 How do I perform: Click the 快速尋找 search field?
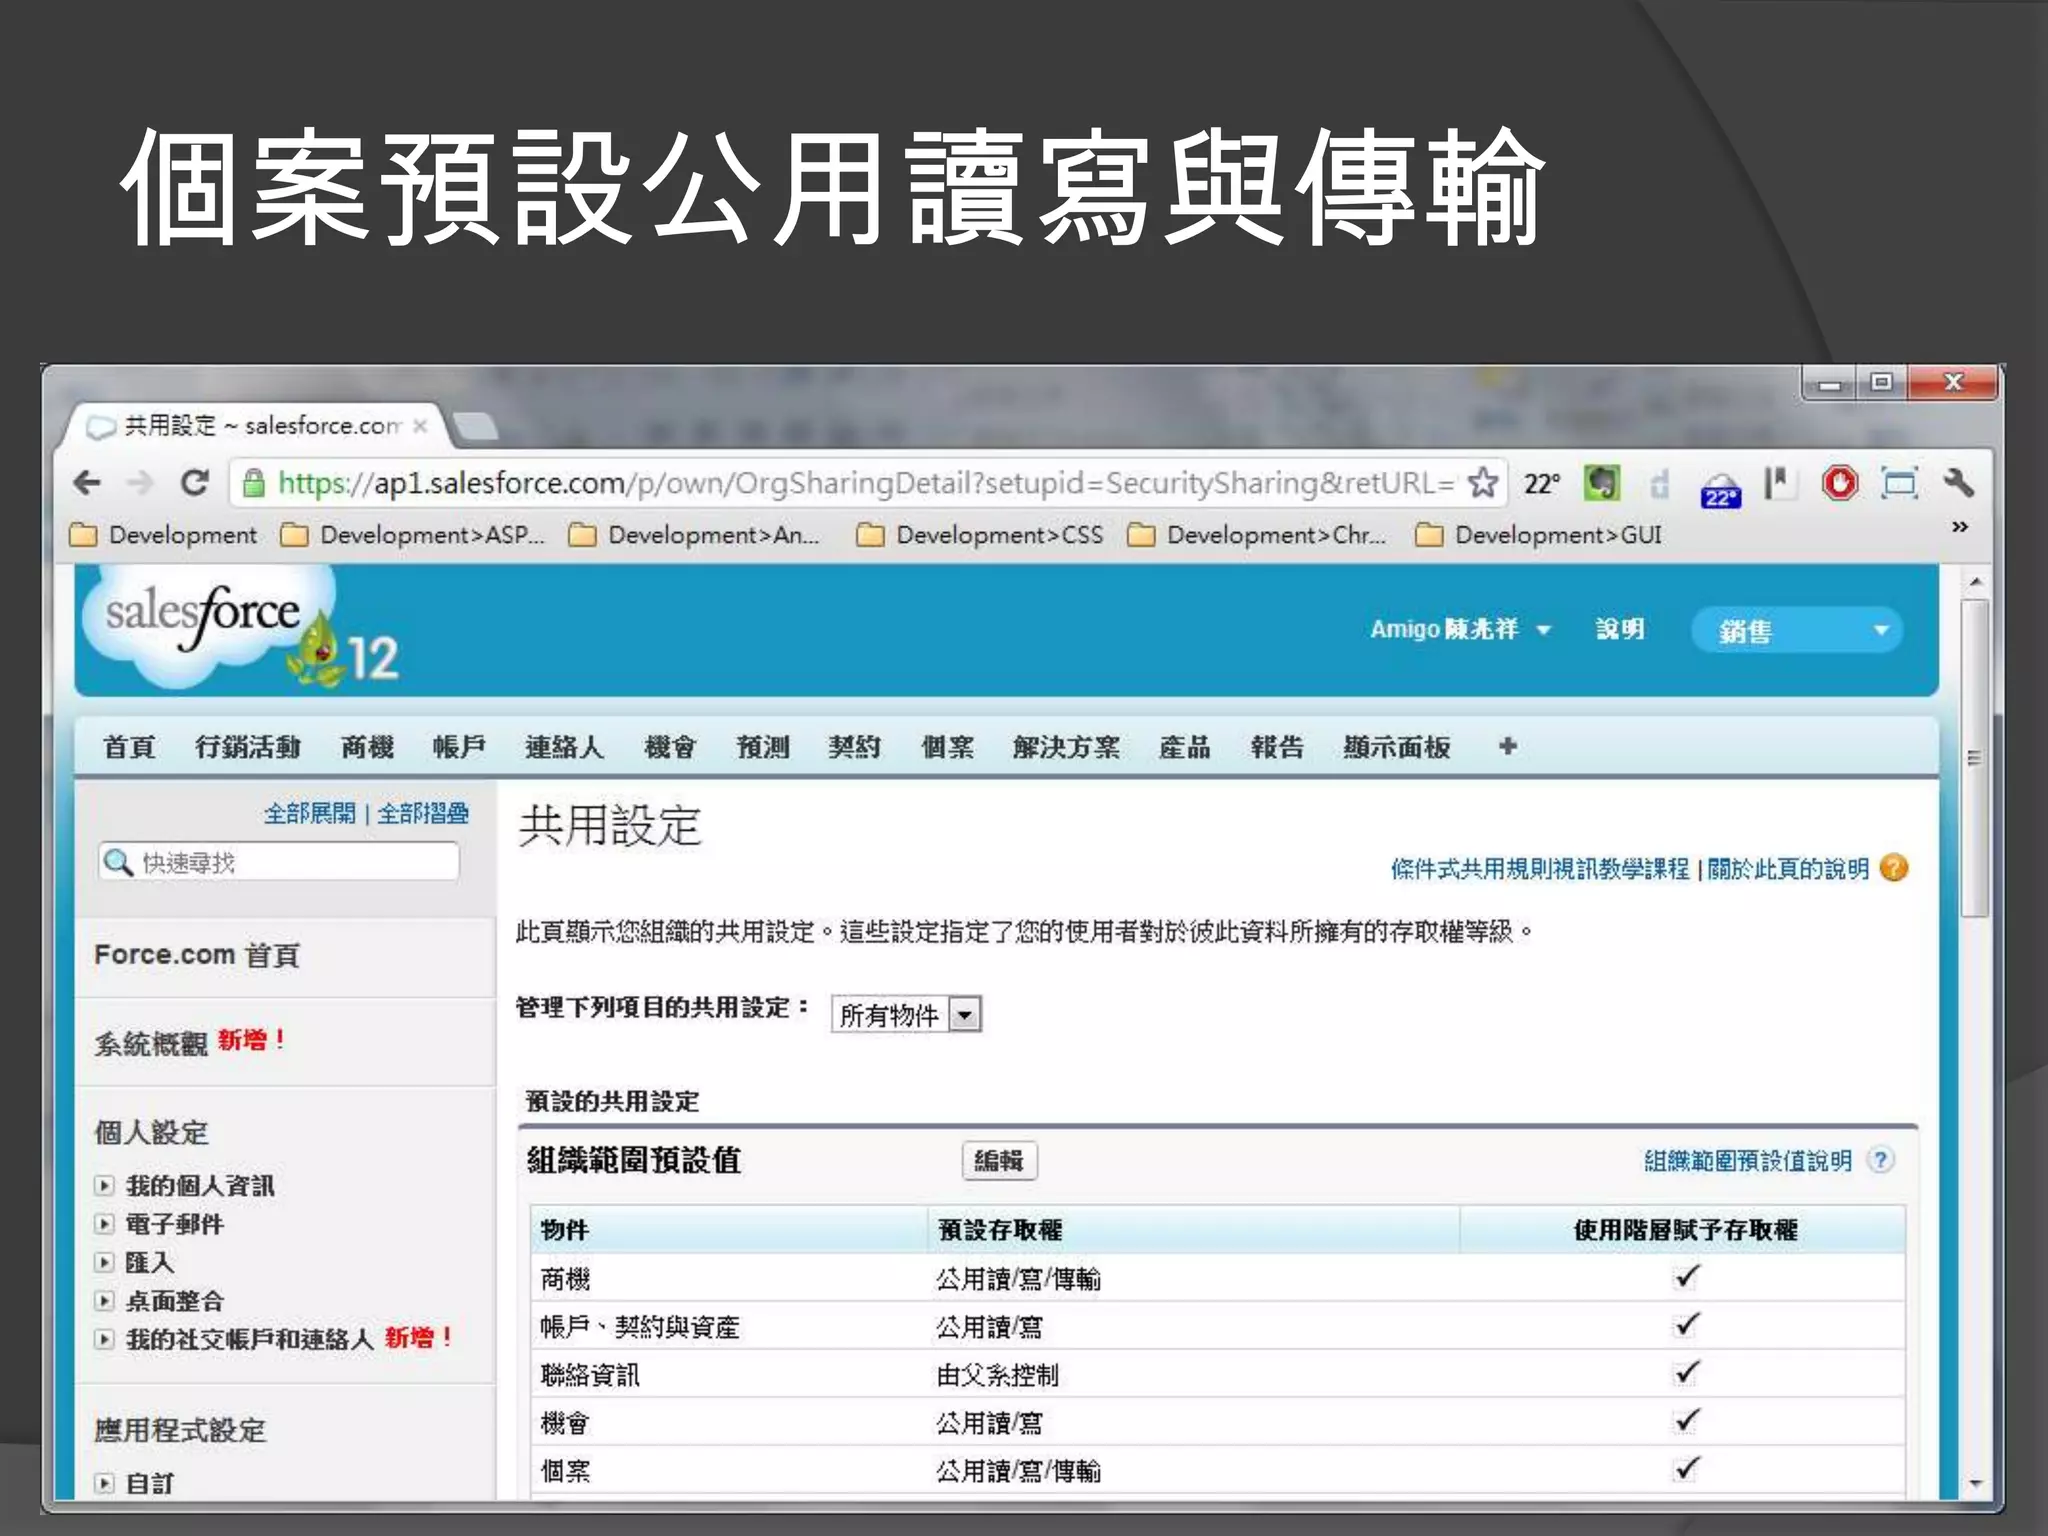[x=279, y=862]
